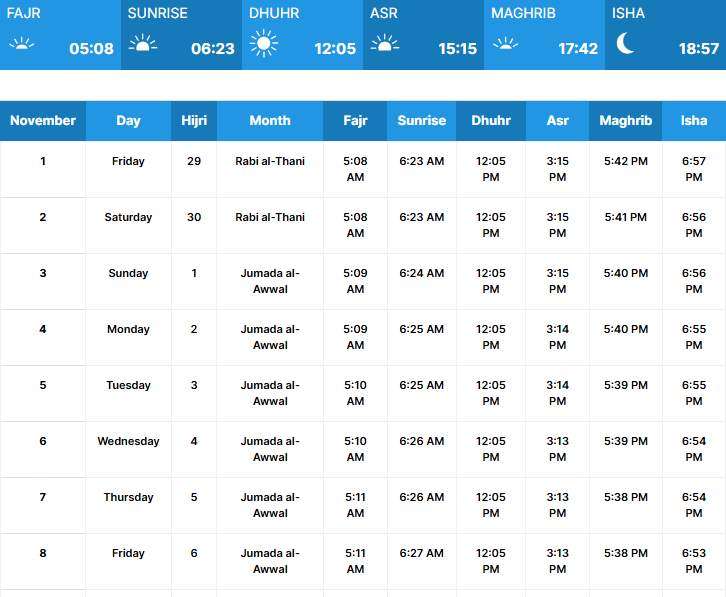Click the Day column header
The width and height of the screenshot is (726, 597).
(x=128, y=121)
